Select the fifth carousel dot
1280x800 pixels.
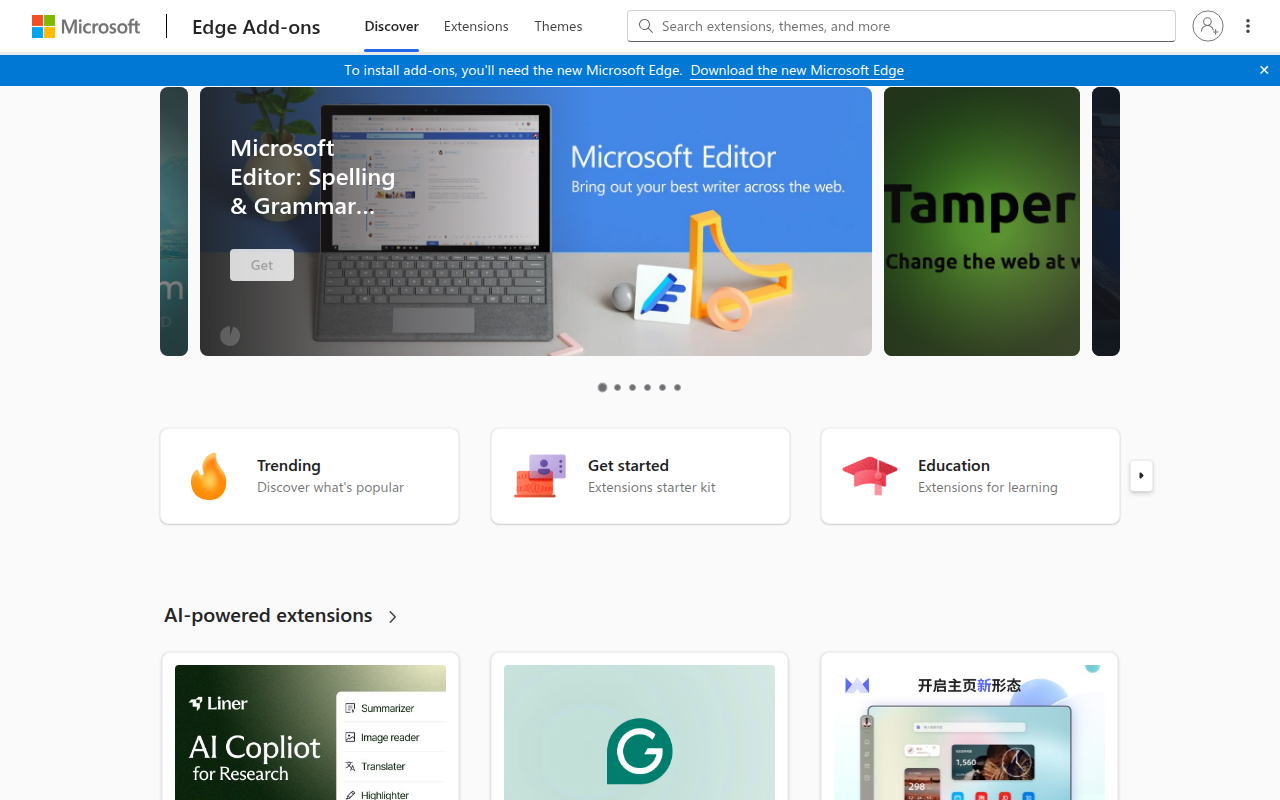pos(662,387)
